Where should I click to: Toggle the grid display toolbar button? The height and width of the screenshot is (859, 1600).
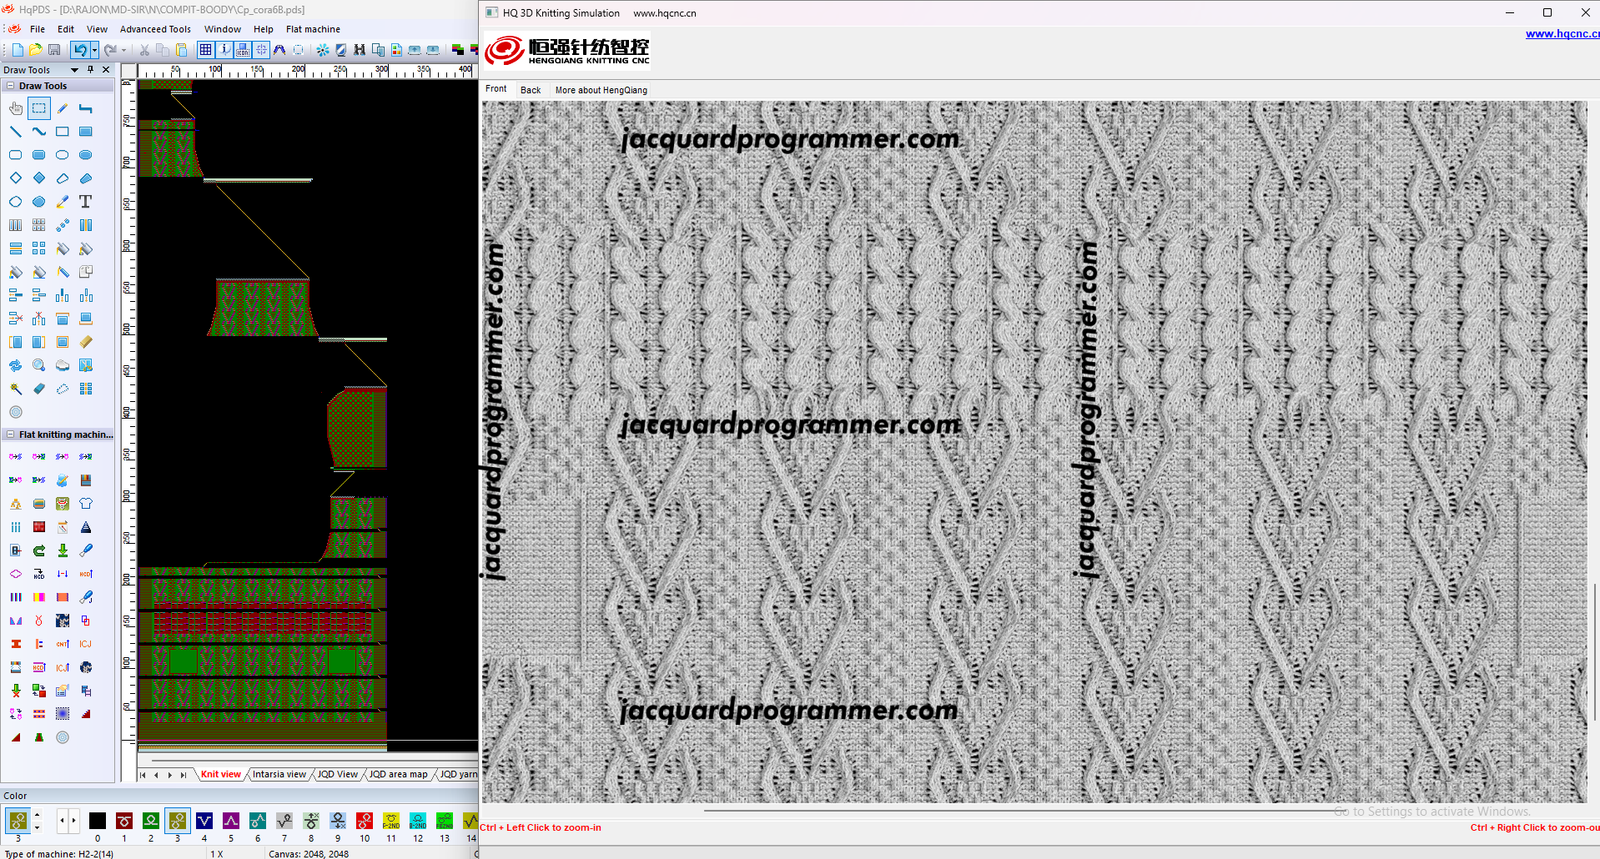click(205, 50)
